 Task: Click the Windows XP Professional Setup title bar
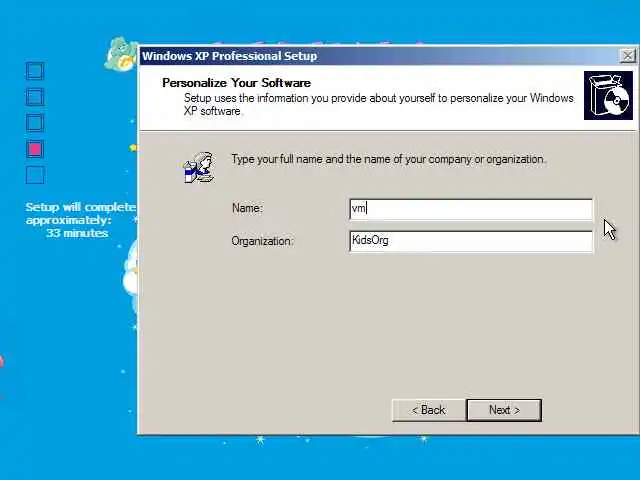point(380,56)
